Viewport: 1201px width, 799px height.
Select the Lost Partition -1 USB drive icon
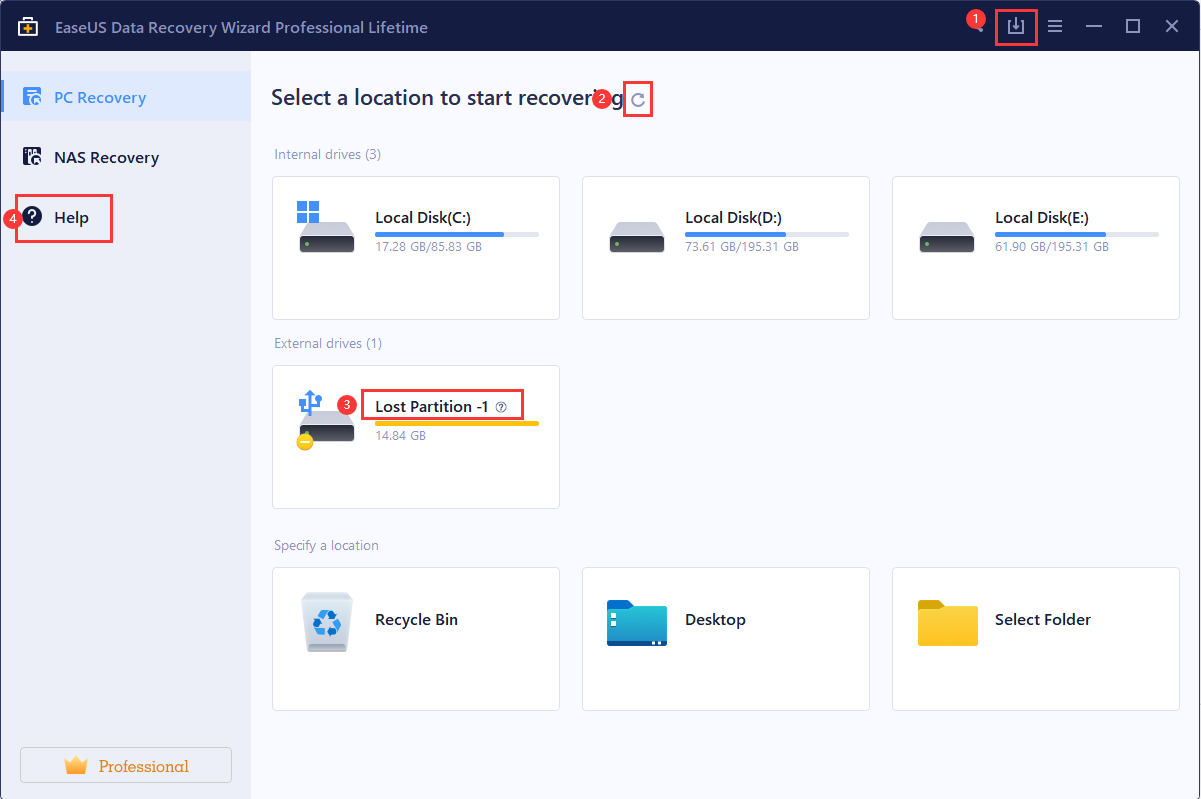pyautogui.click(x=326, y=420)
